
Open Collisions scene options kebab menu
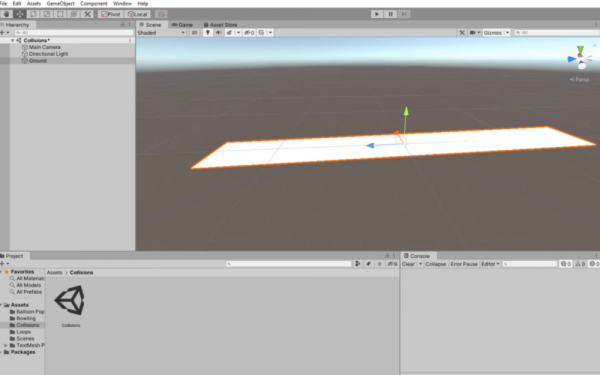(x=130, y=40)
